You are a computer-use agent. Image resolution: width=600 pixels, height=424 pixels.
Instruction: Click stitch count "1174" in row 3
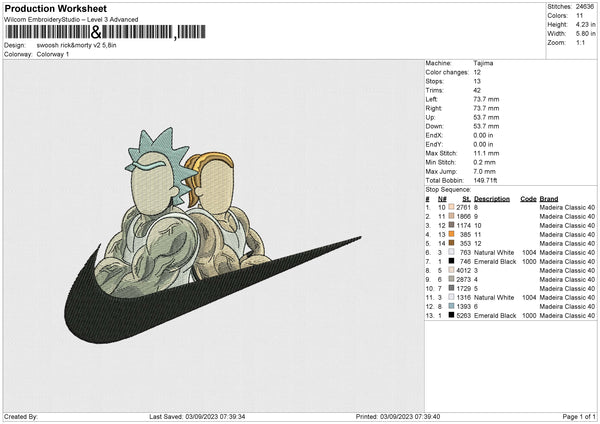pos(463,225)
